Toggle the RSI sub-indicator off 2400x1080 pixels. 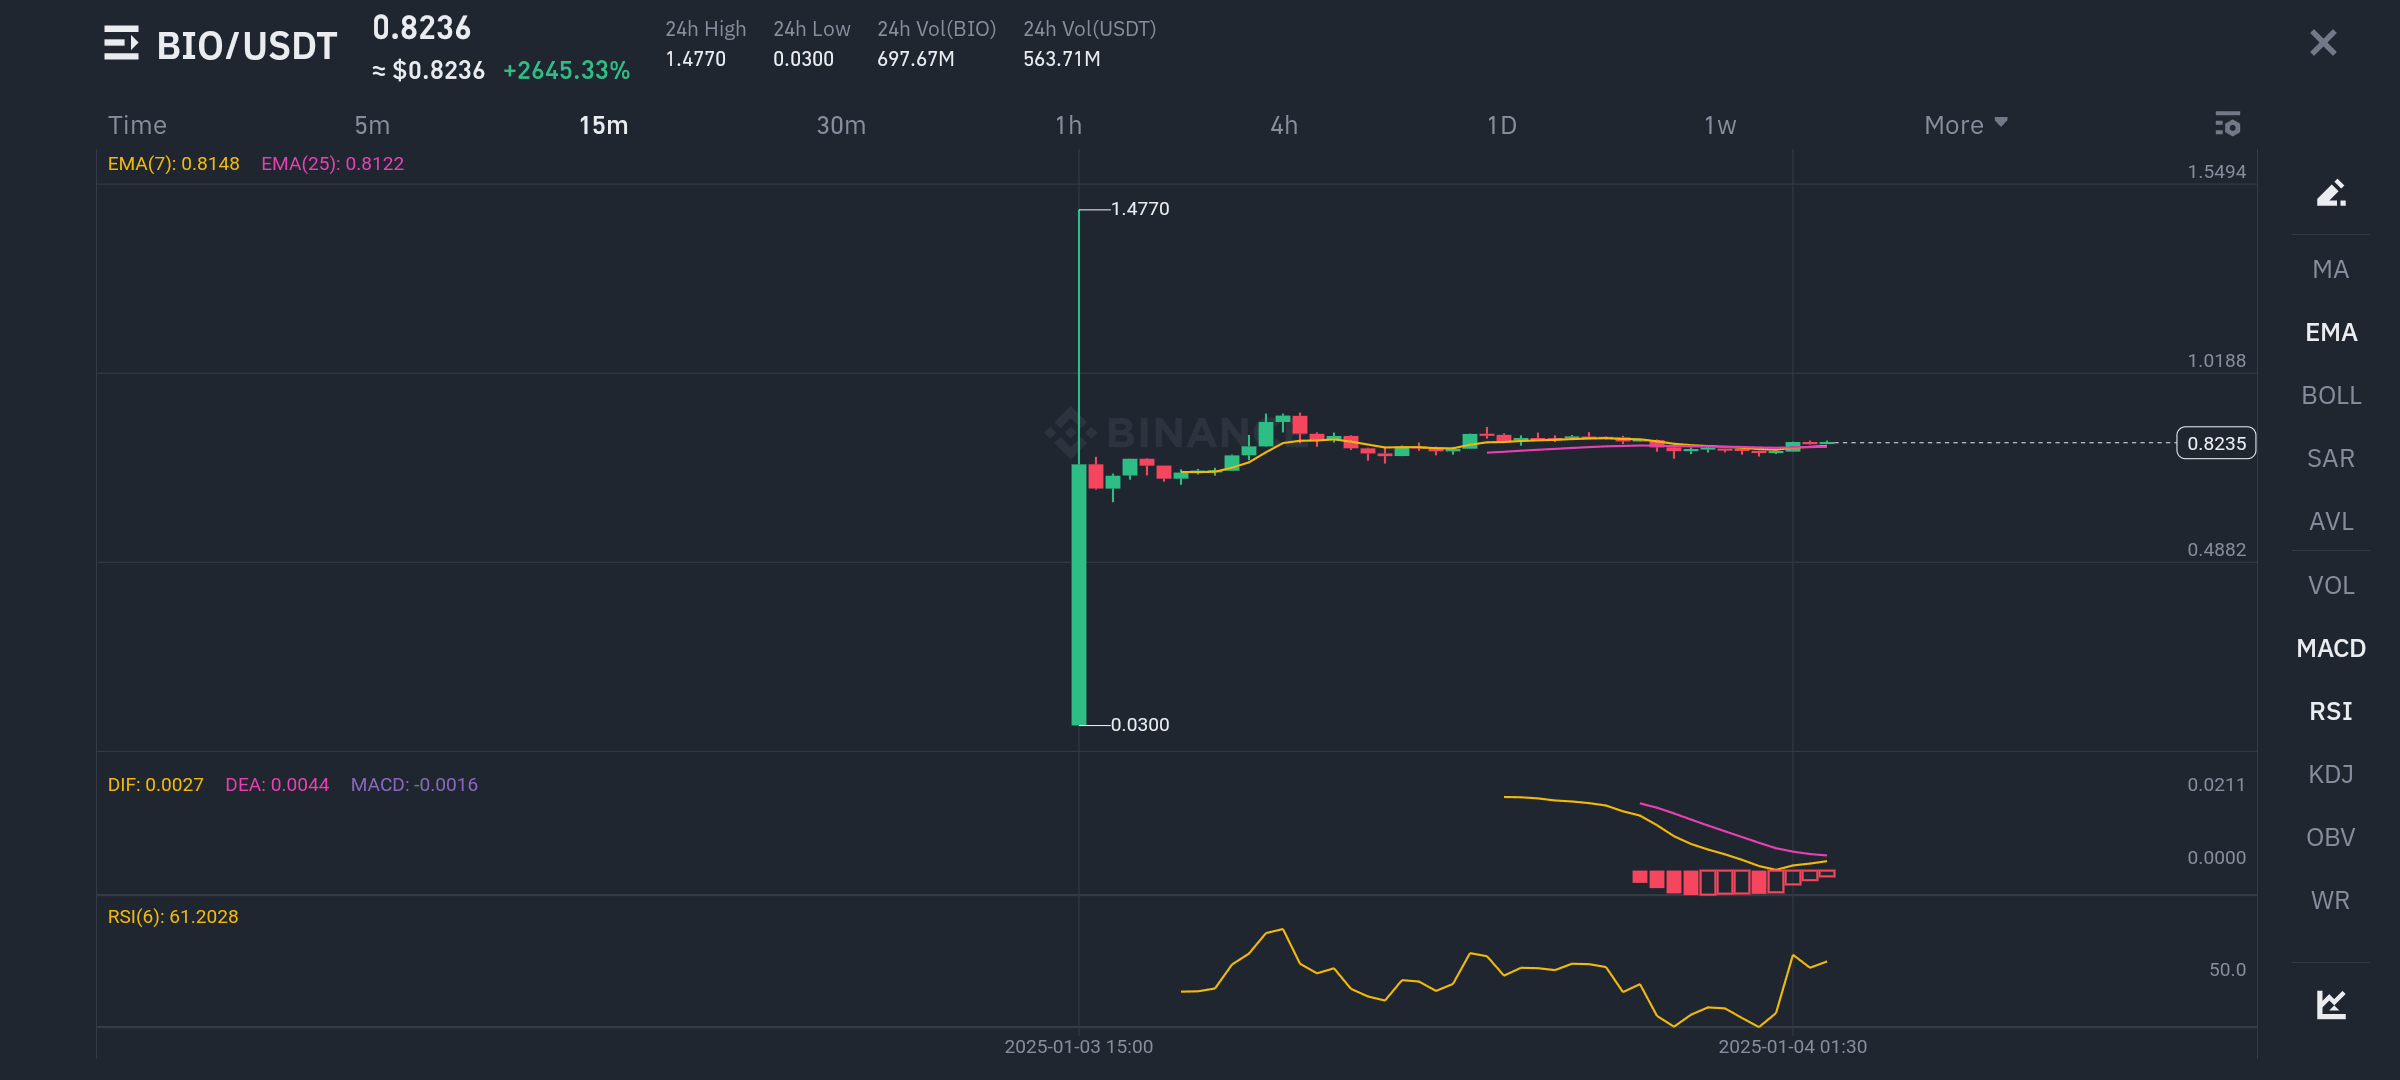tap(2331, 711)
